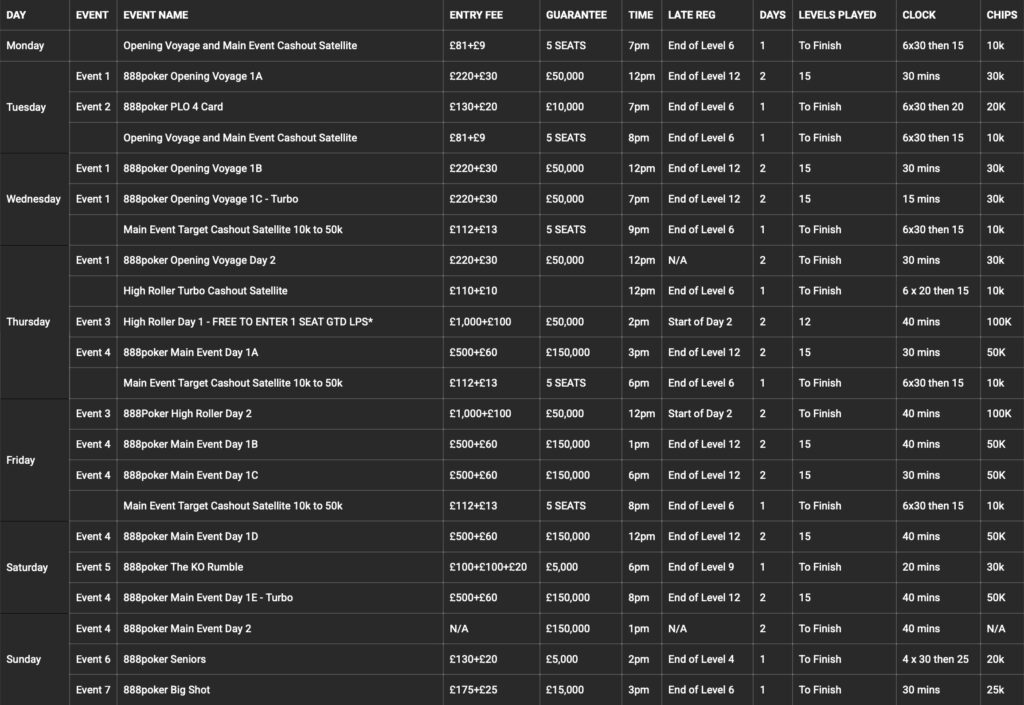
Task: Click 888poker Opening Voyage 1B event name
Action: coord(193,168)
